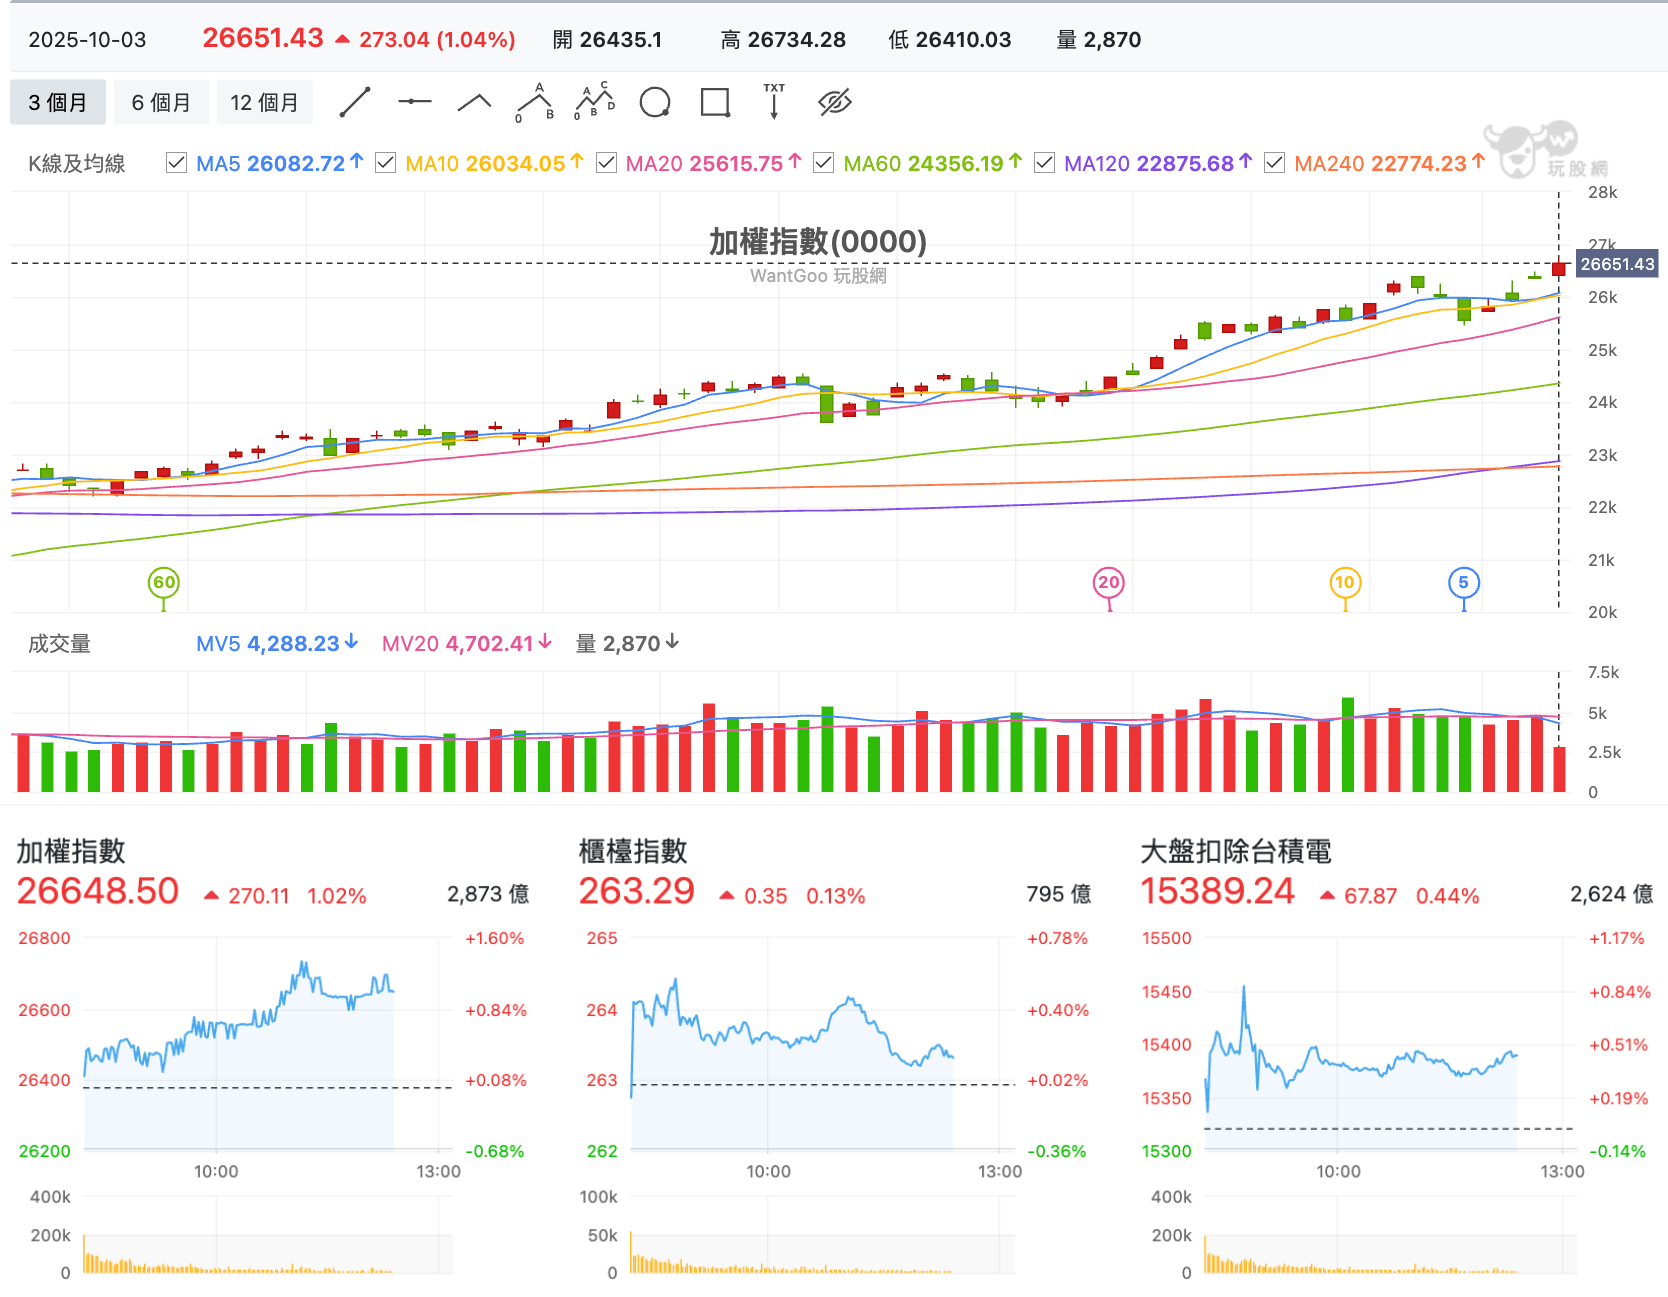The width and height of the screenshot is (1668, 1297).
Task: Open the 櫃檯指數 heading
Action: click(633, 851)
